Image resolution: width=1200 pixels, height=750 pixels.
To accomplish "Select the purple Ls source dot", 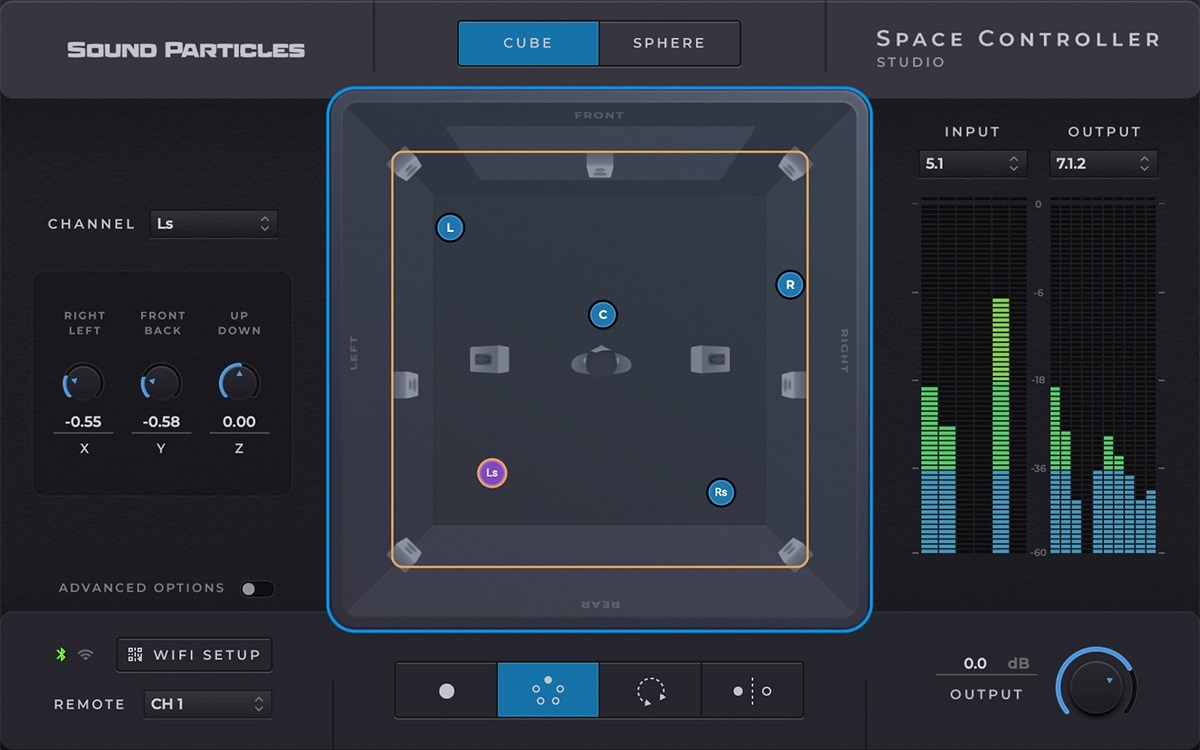I will [492, 472].
